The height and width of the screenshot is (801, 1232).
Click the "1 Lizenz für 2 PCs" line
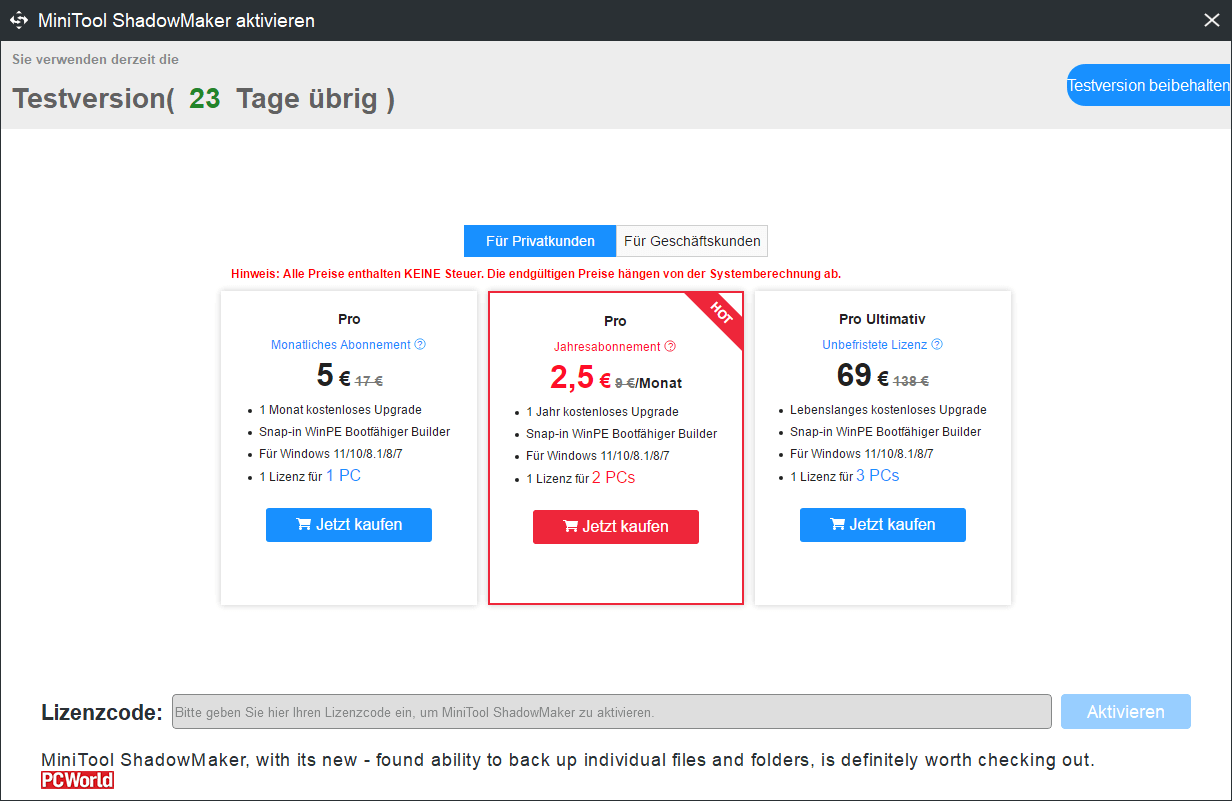pyautogui.click(x=581, y=478)
